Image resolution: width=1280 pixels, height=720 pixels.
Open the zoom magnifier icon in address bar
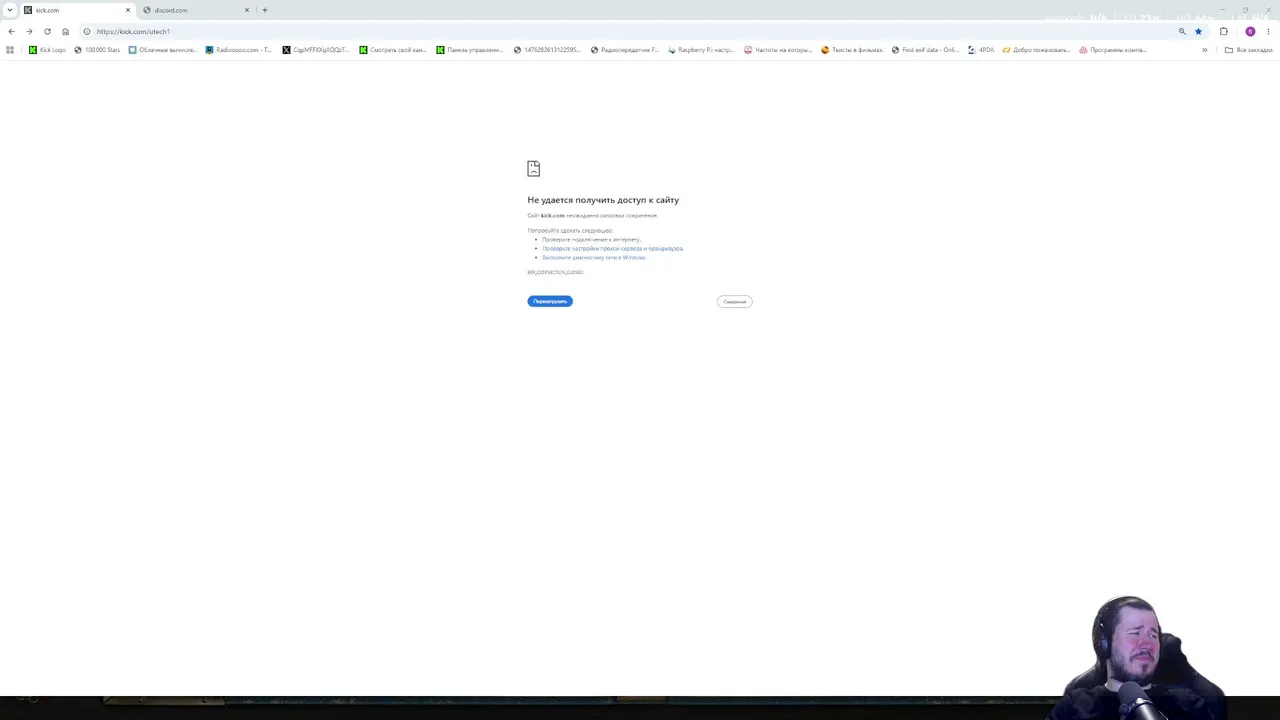pos(1182,31)
